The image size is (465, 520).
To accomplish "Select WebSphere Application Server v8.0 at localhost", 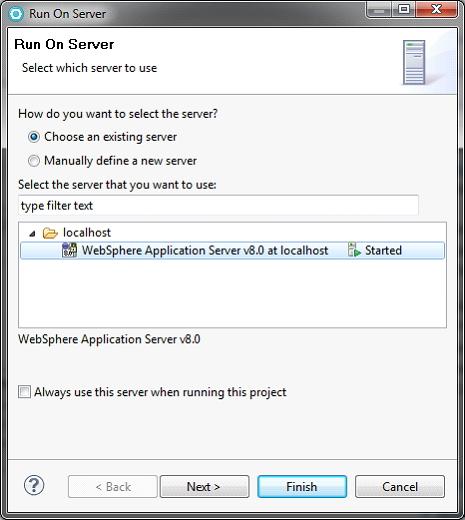I will [232, 250].
